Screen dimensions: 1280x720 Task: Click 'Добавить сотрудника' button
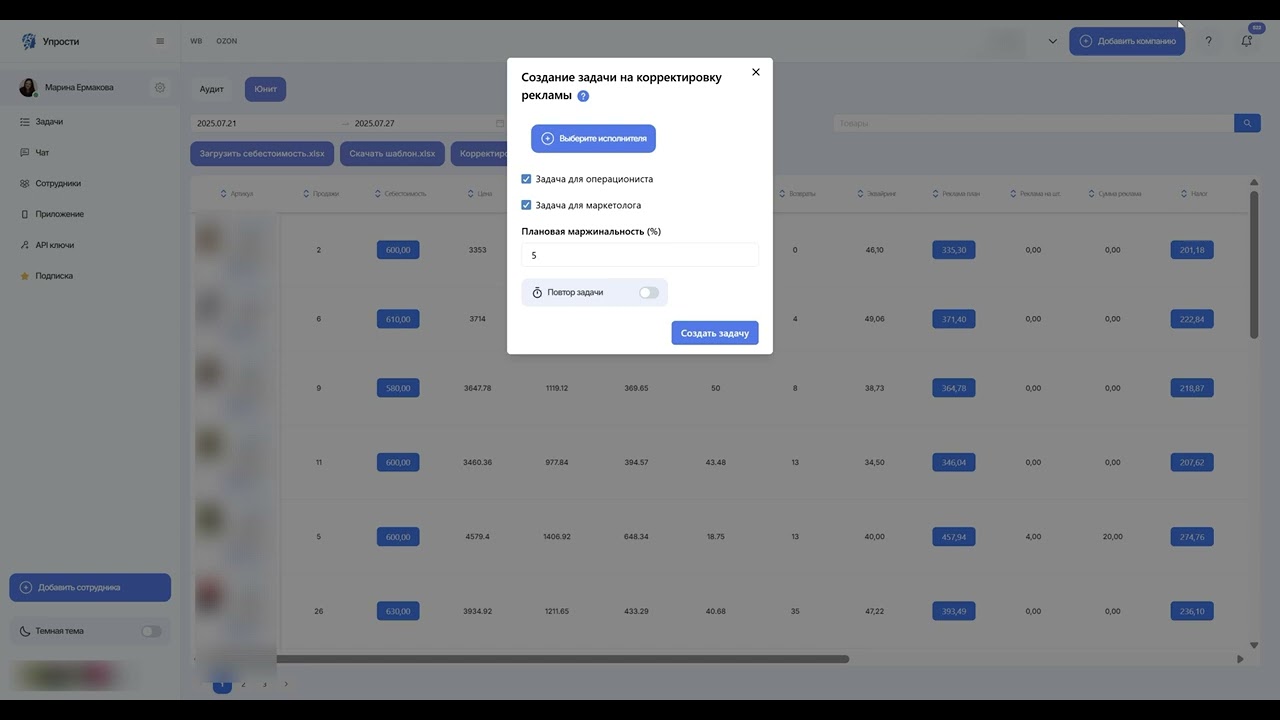point(90,588)
